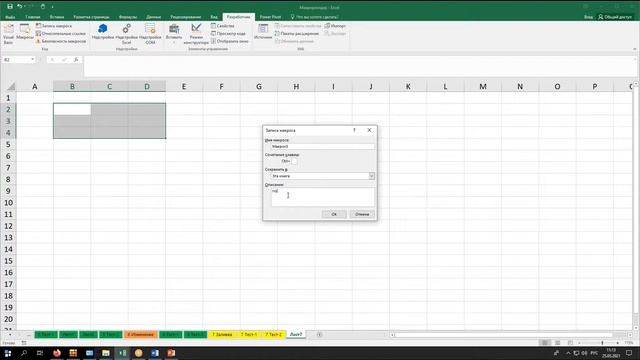This screenshot has width=640, height=360.
Task: Open the Visual Basic editor icon
Action: coord(8,33)
